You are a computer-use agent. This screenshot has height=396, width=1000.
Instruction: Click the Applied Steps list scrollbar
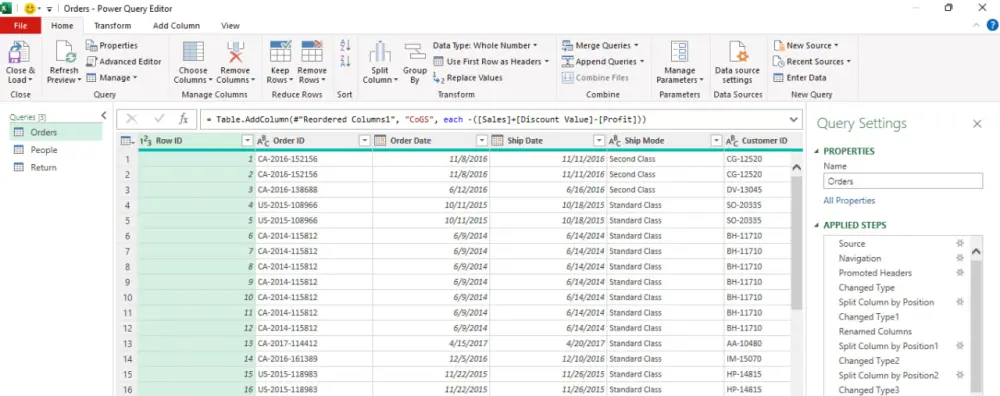(976, 325)
